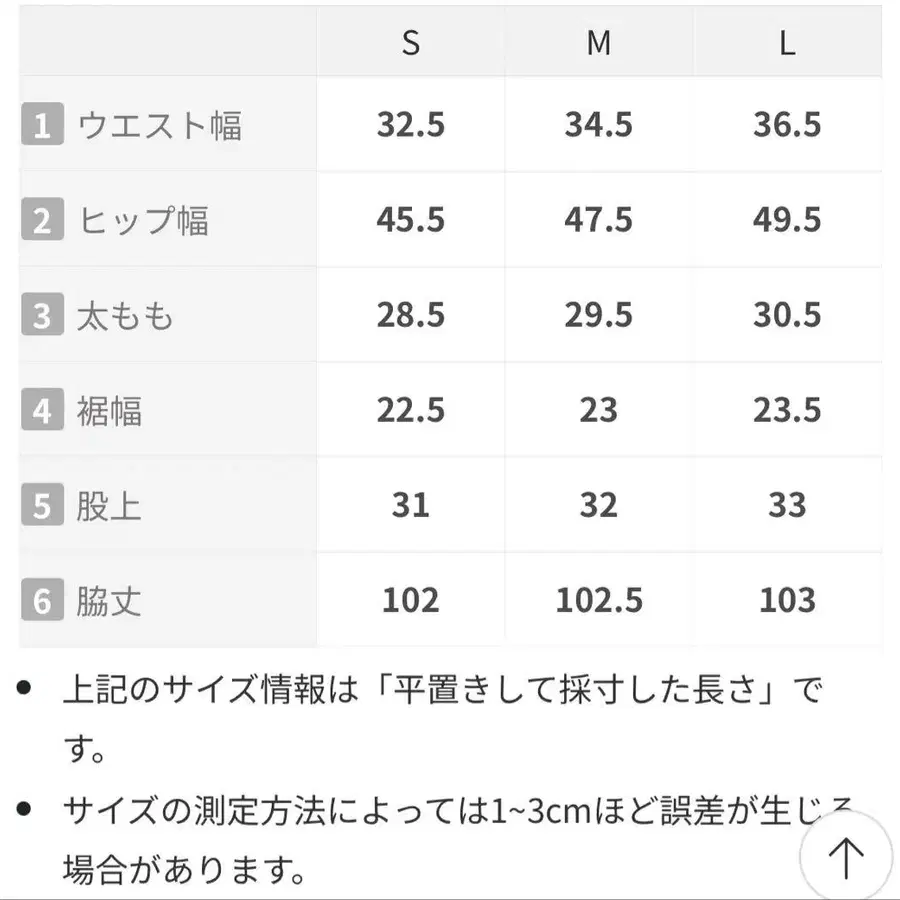Click the 33 inseam value under L
Viewport: 900px width, 900px height.
click(x=786, y=505)
